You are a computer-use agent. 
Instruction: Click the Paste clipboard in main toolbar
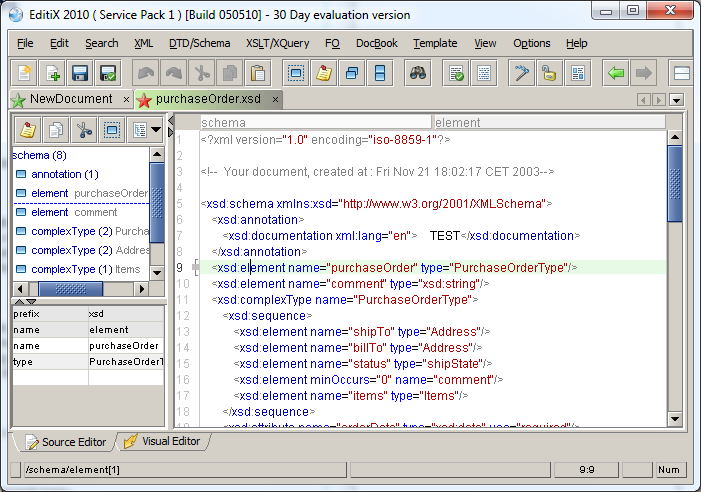click(258, 73)
